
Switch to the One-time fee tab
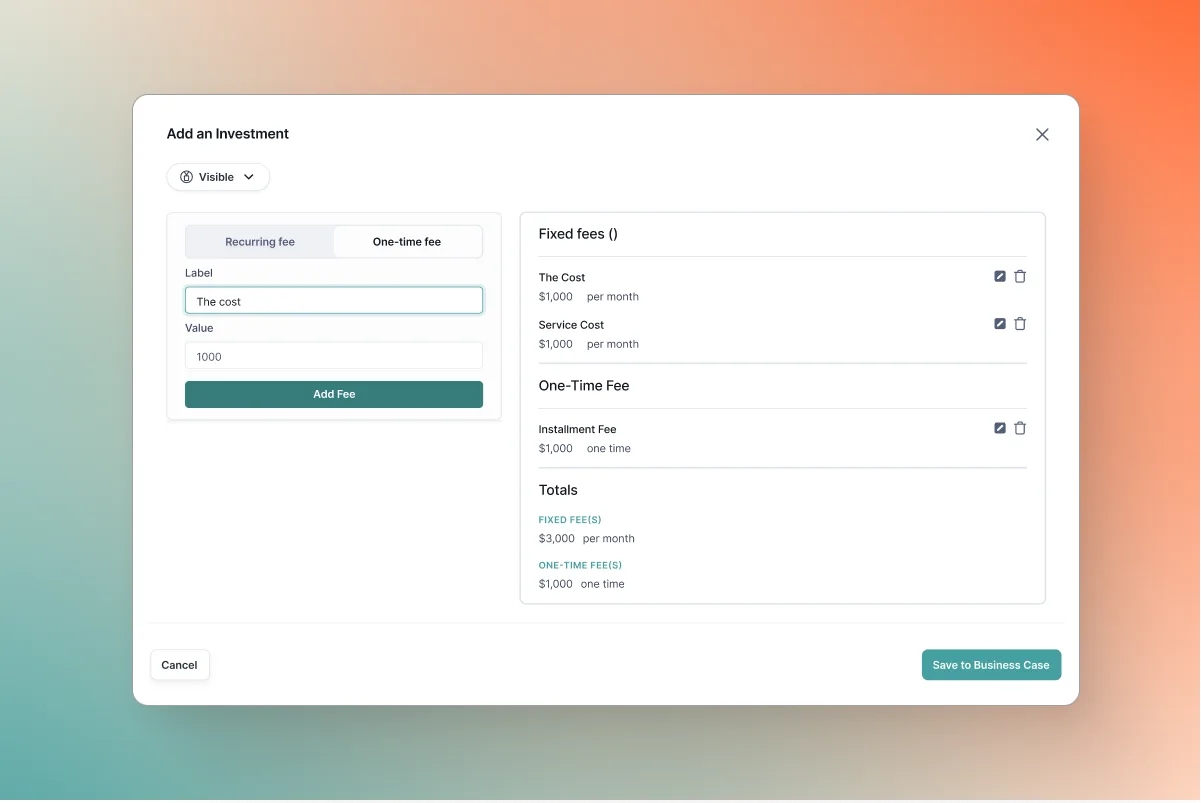pyautogui.click(x=407, y=242)
